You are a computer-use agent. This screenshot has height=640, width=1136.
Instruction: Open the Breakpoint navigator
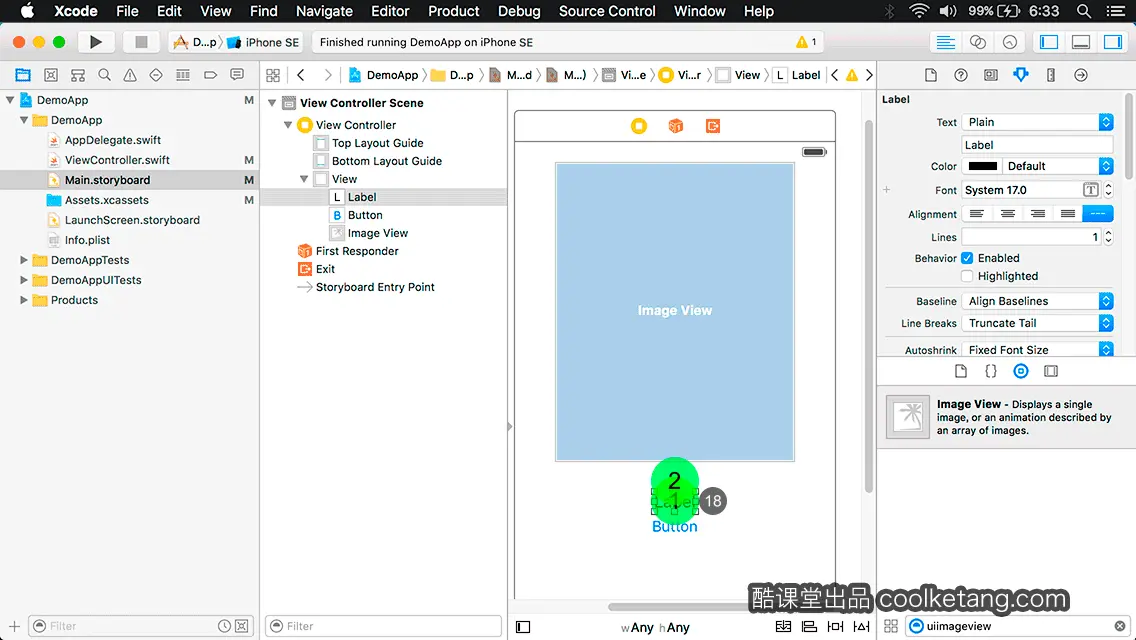(x=210, y=75)
